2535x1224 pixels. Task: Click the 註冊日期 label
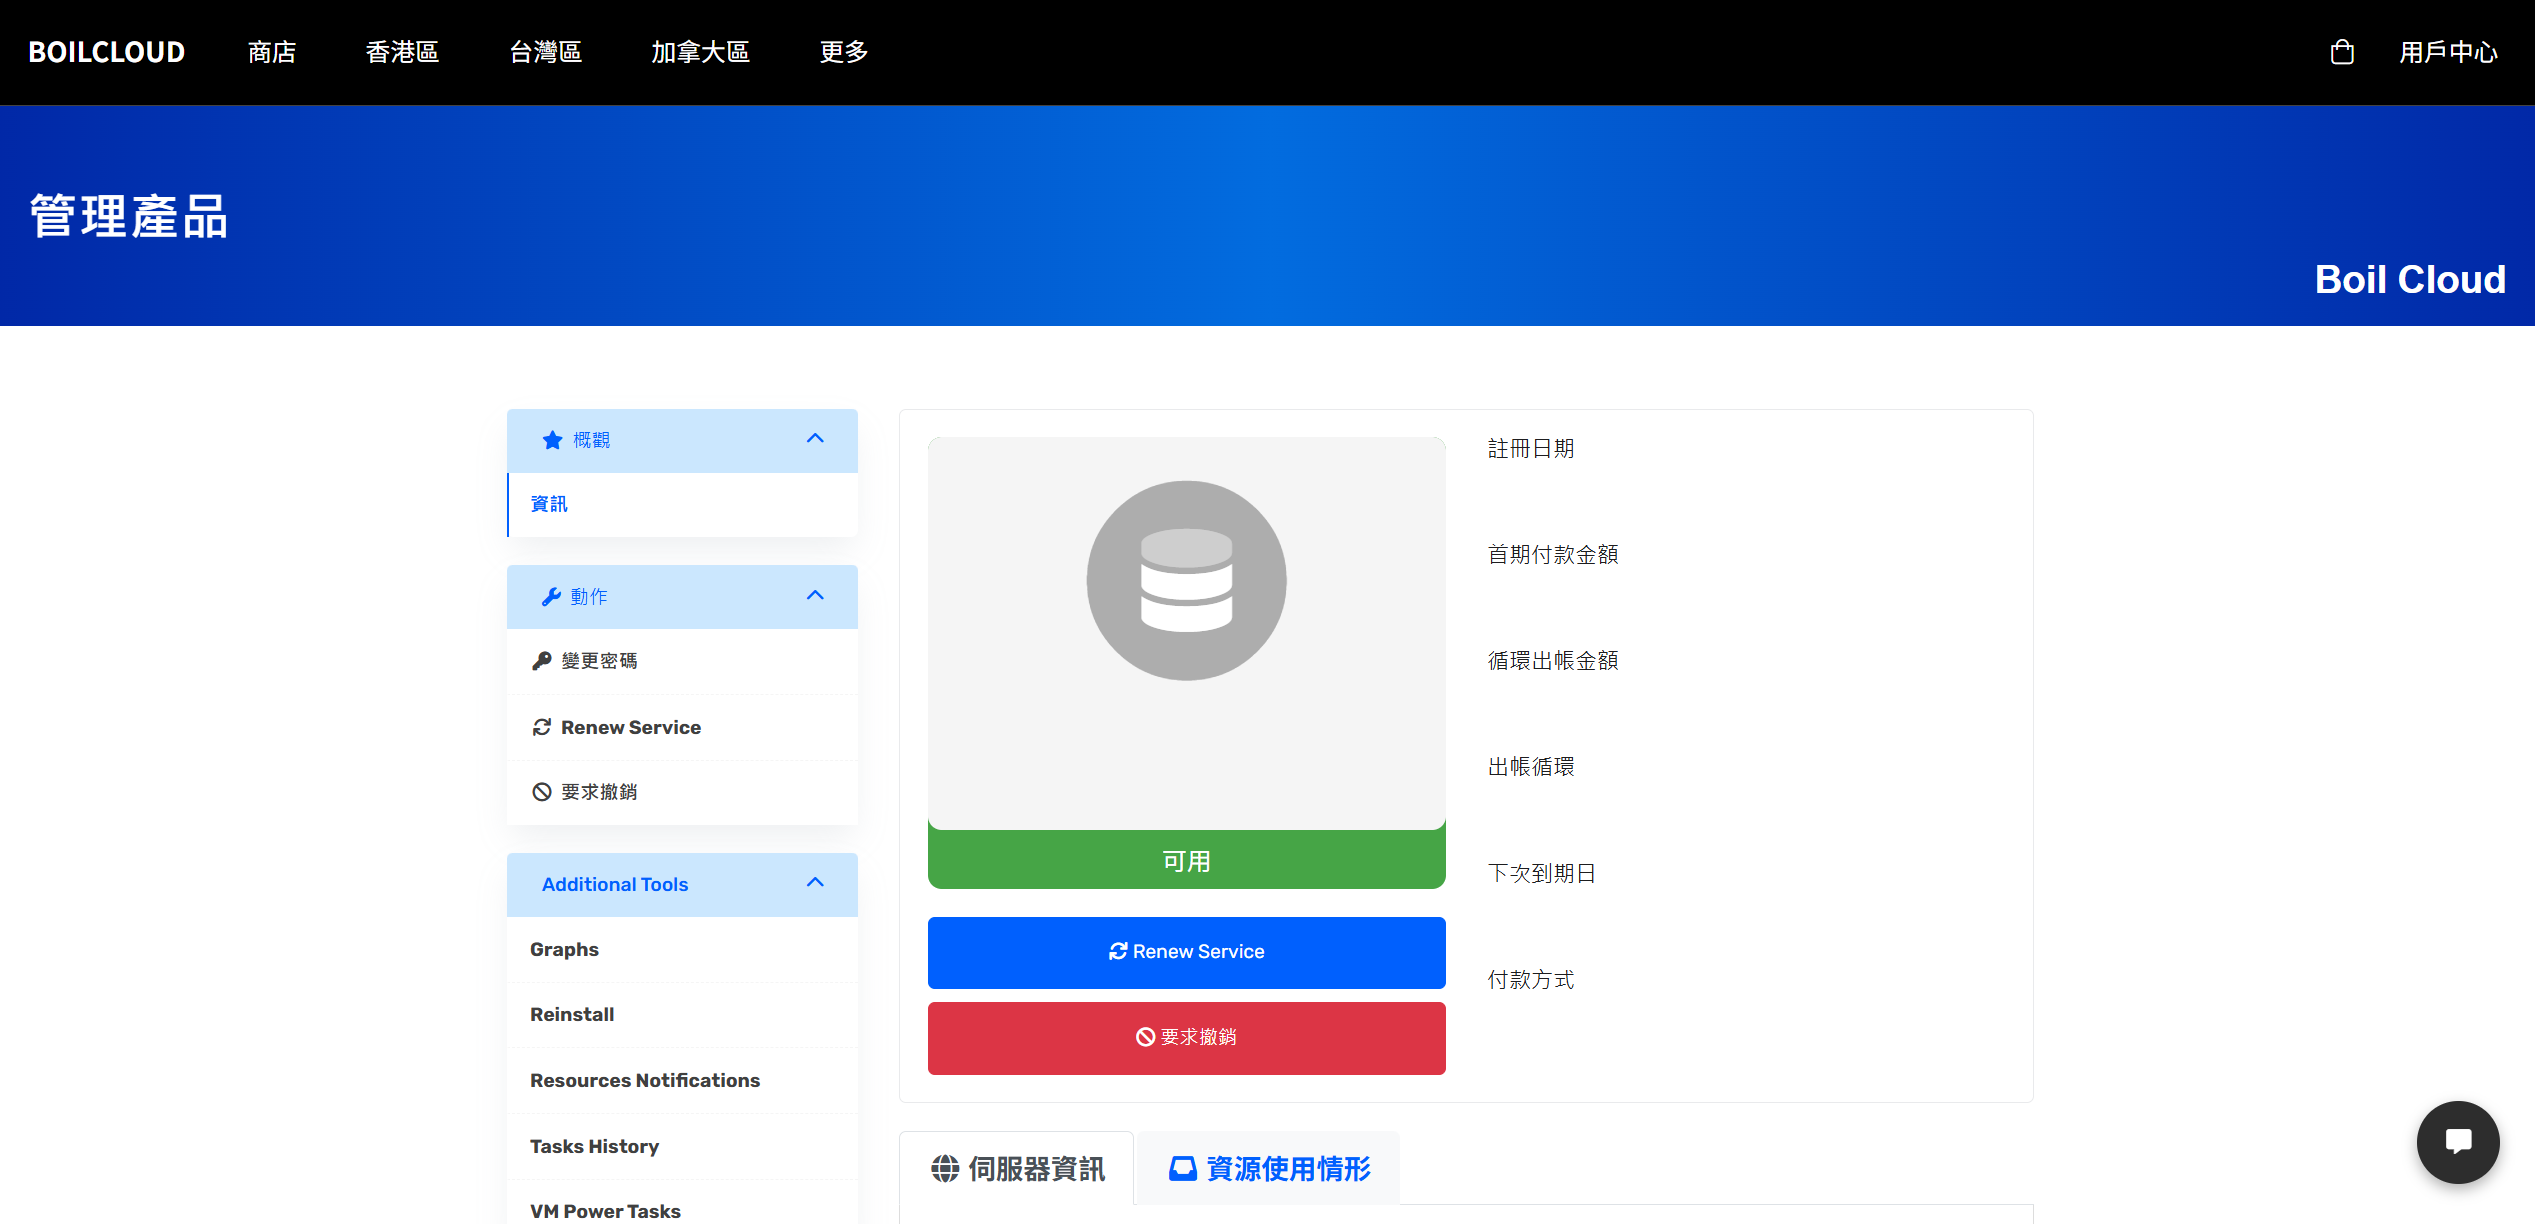1530,448
